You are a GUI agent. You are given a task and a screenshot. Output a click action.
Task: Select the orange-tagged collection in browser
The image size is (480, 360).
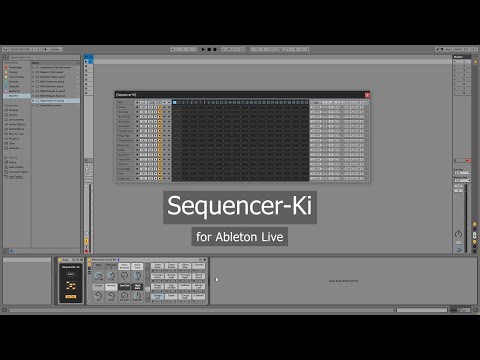coord(13,72)
